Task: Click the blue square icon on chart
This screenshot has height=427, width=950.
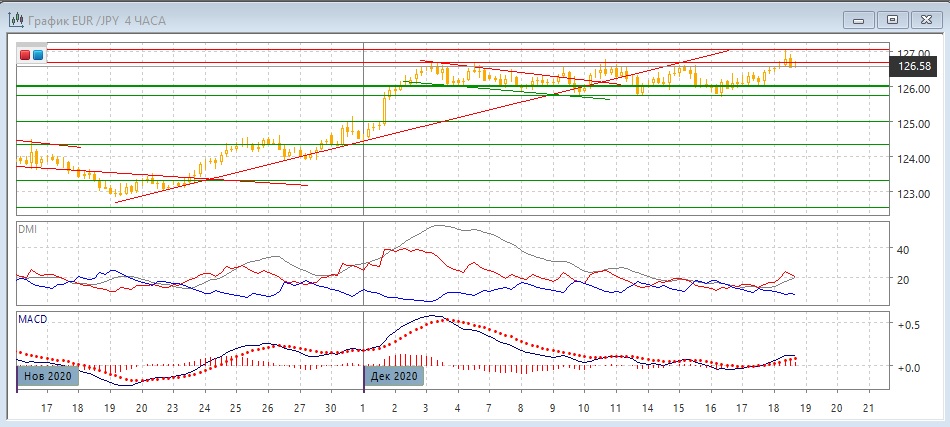Action: pyautogui.click(x=38, y=56)
